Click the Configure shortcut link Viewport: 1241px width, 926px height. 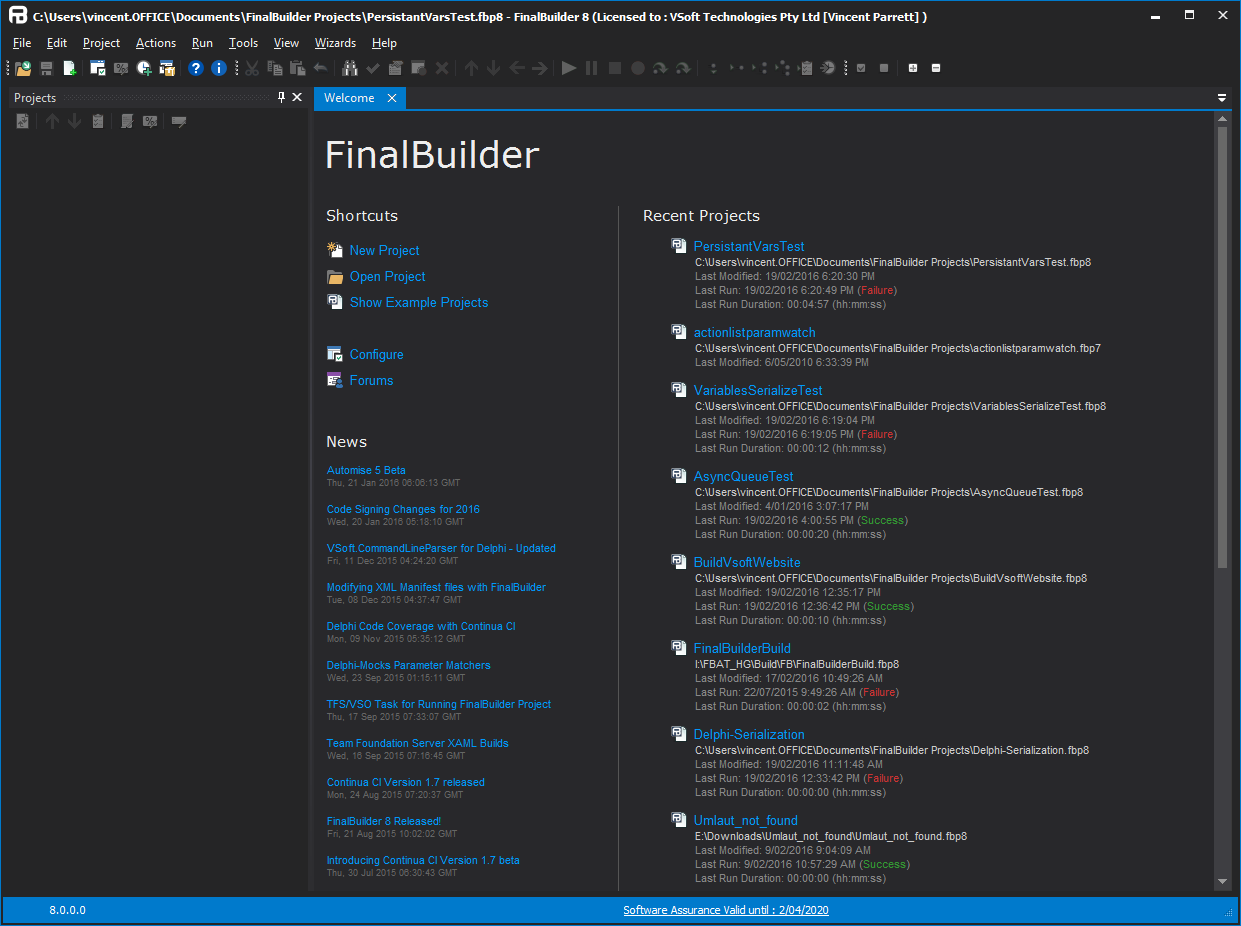[x=377, y=355]
